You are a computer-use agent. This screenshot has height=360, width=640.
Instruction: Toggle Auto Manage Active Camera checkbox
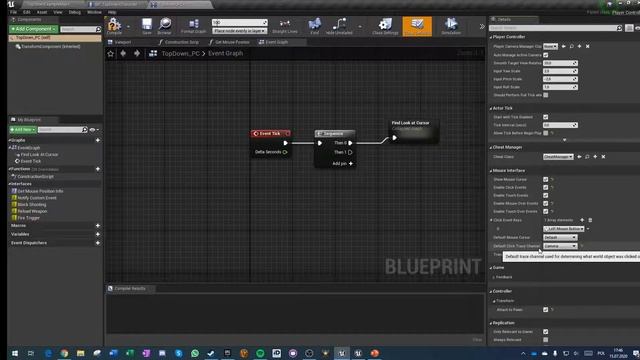[x=546, y=55]
